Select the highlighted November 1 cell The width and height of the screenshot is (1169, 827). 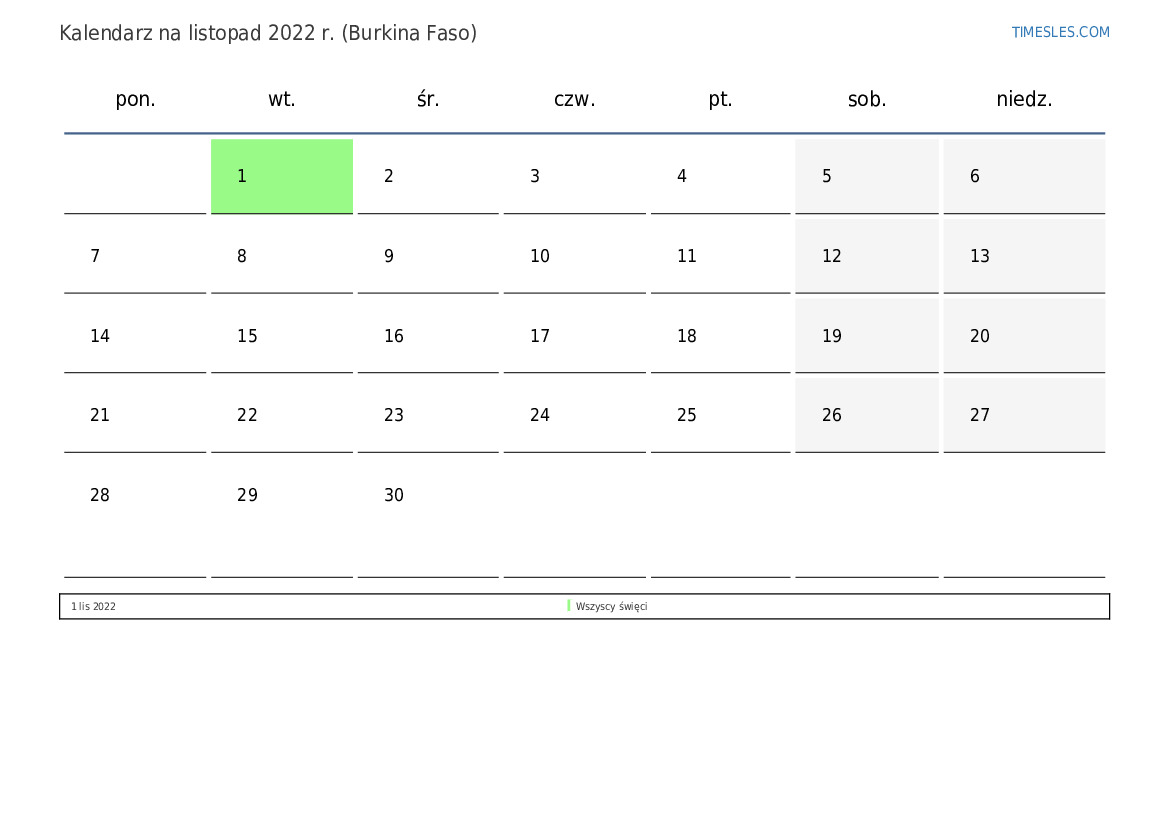pyautogui.click(x=282, y=176)
